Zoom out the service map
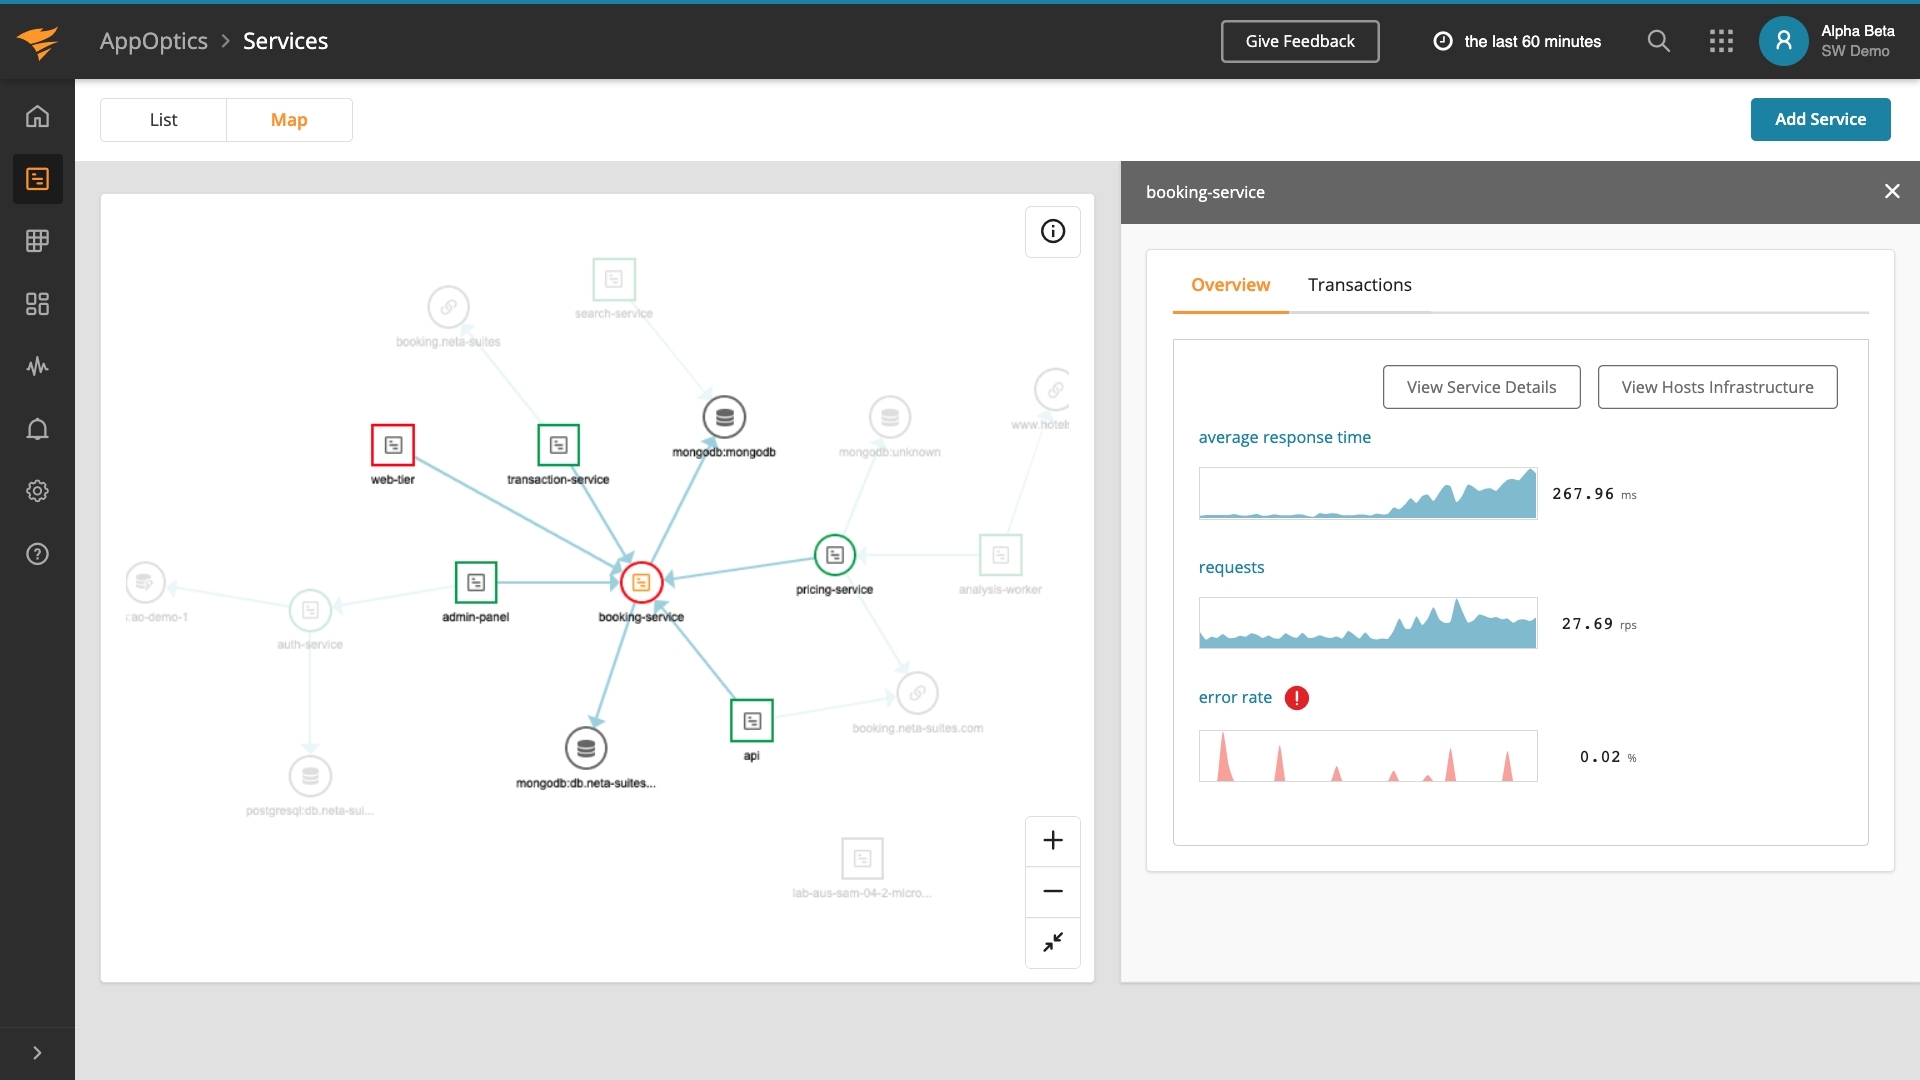The width and height of the screenshot is (1920, 1080). (1053, 892)
